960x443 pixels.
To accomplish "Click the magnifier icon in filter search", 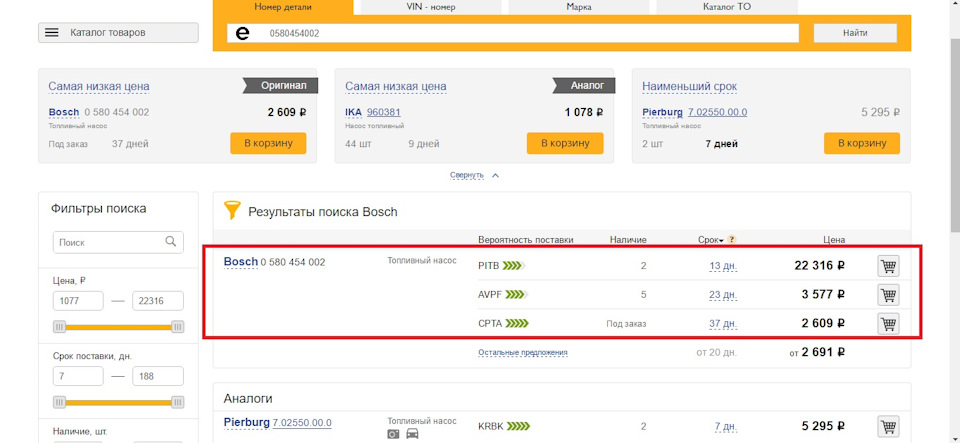I will pos(171,242).
